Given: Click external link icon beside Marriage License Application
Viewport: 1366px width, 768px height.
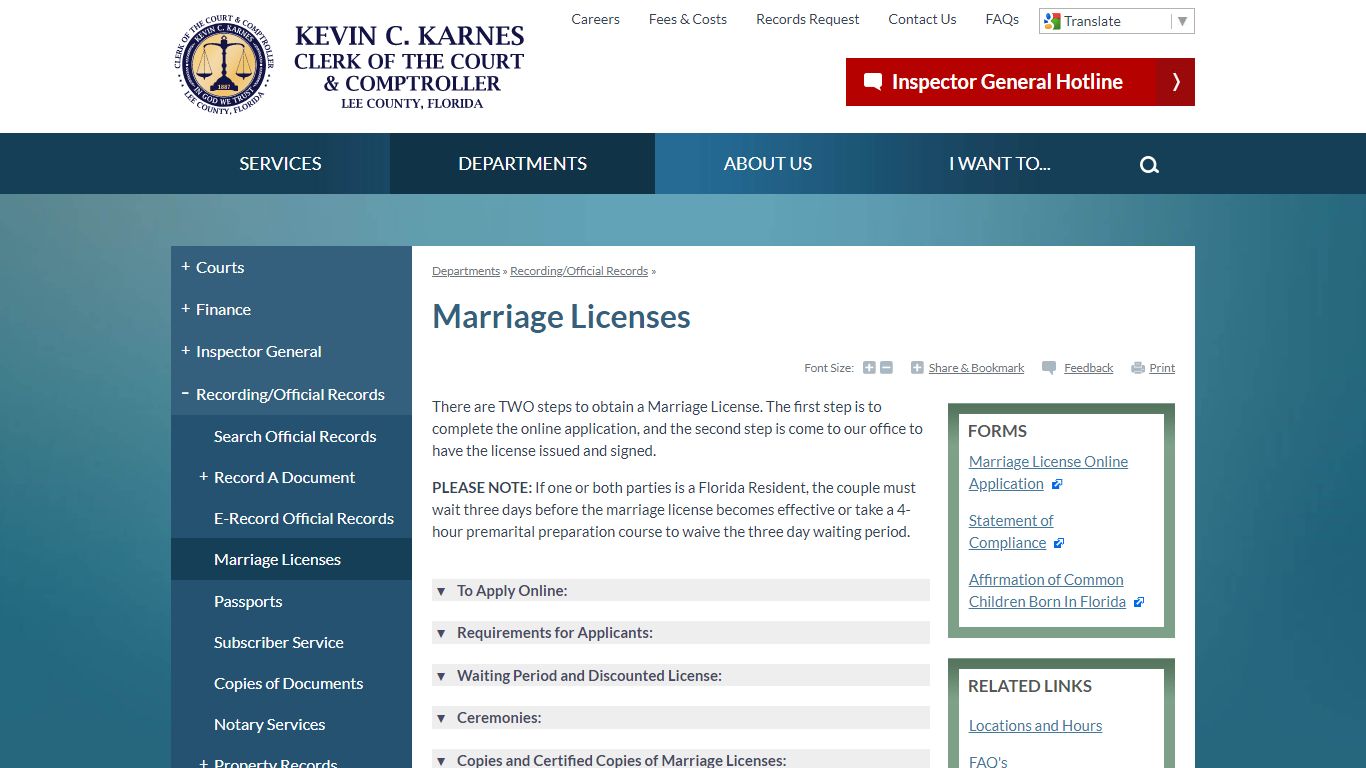Looking at the screenshot, I should (1057, 484).
